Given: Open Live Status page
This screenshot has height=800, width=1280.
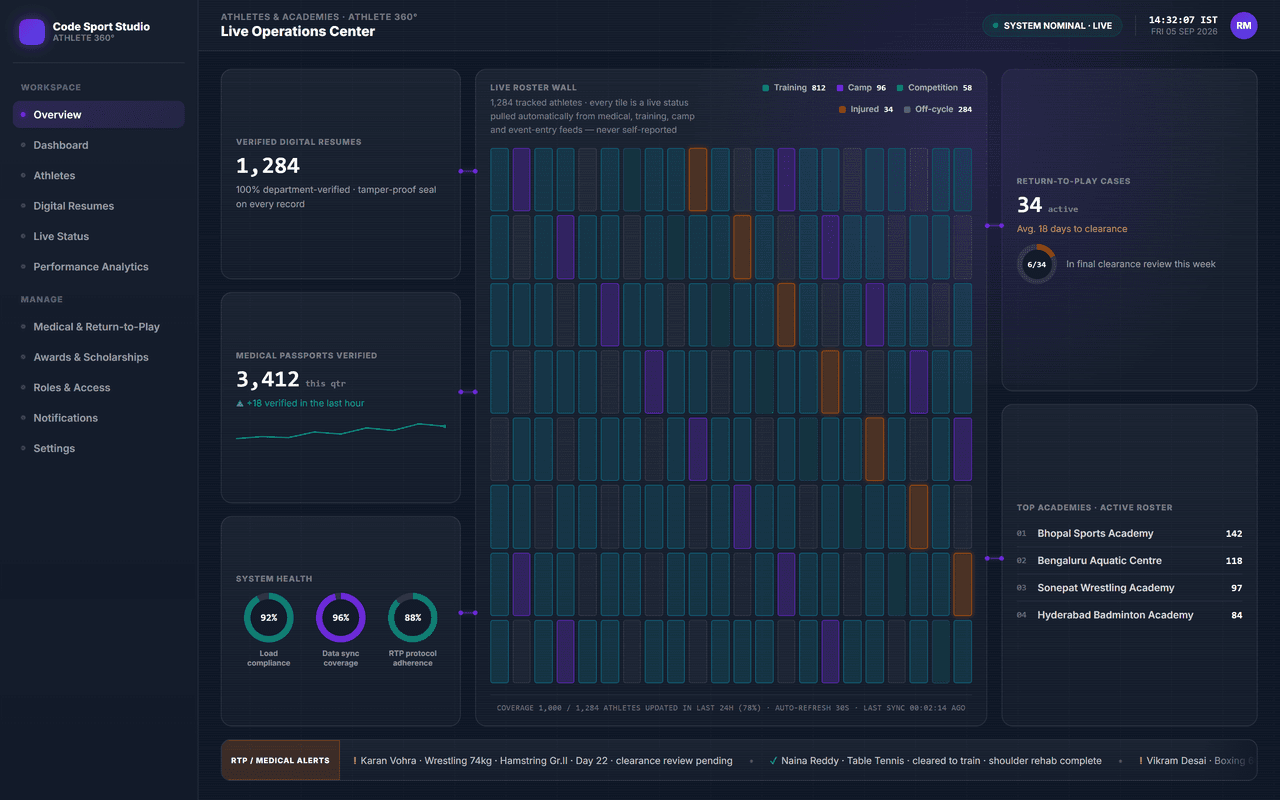Looking at the screenshot, I should [x=99, y=237].
